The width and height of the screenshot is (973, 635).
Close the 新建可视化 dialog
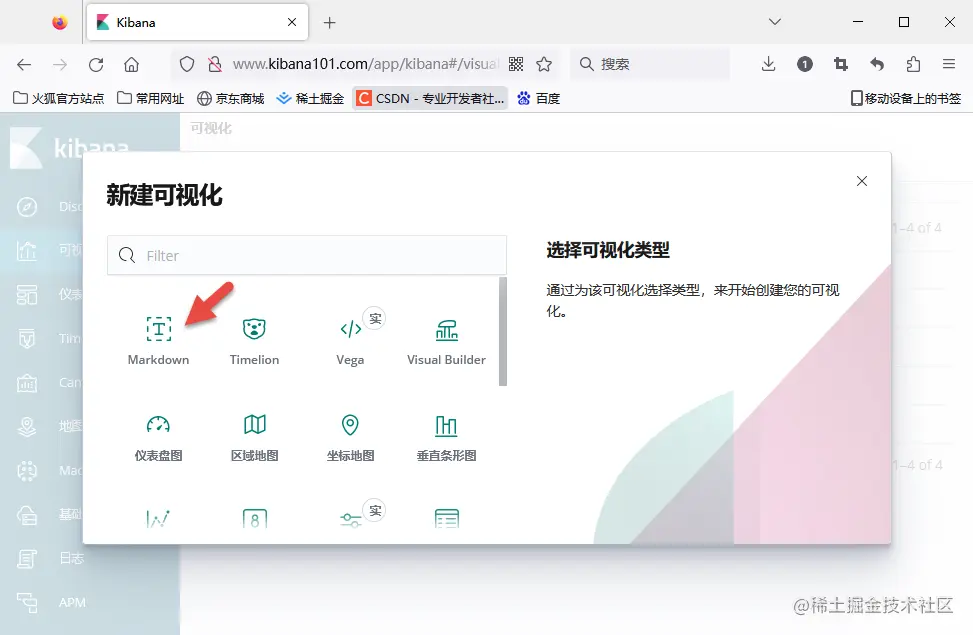coord(862,181)
